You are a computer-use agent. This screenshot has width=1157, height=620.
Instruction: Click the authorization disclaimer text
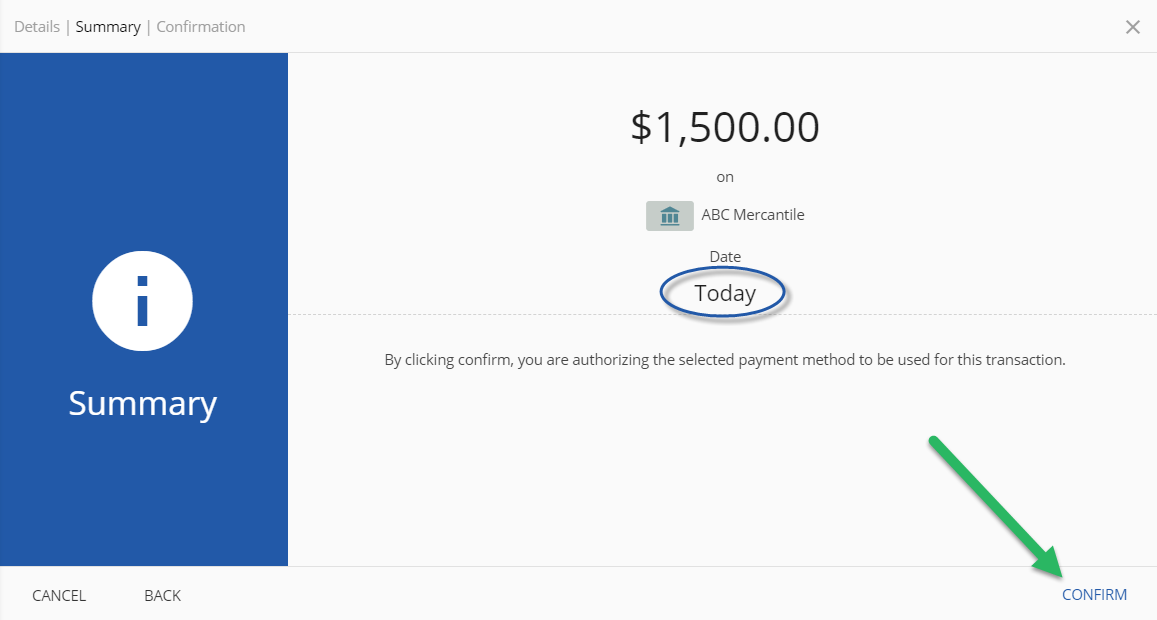[725, 360]
